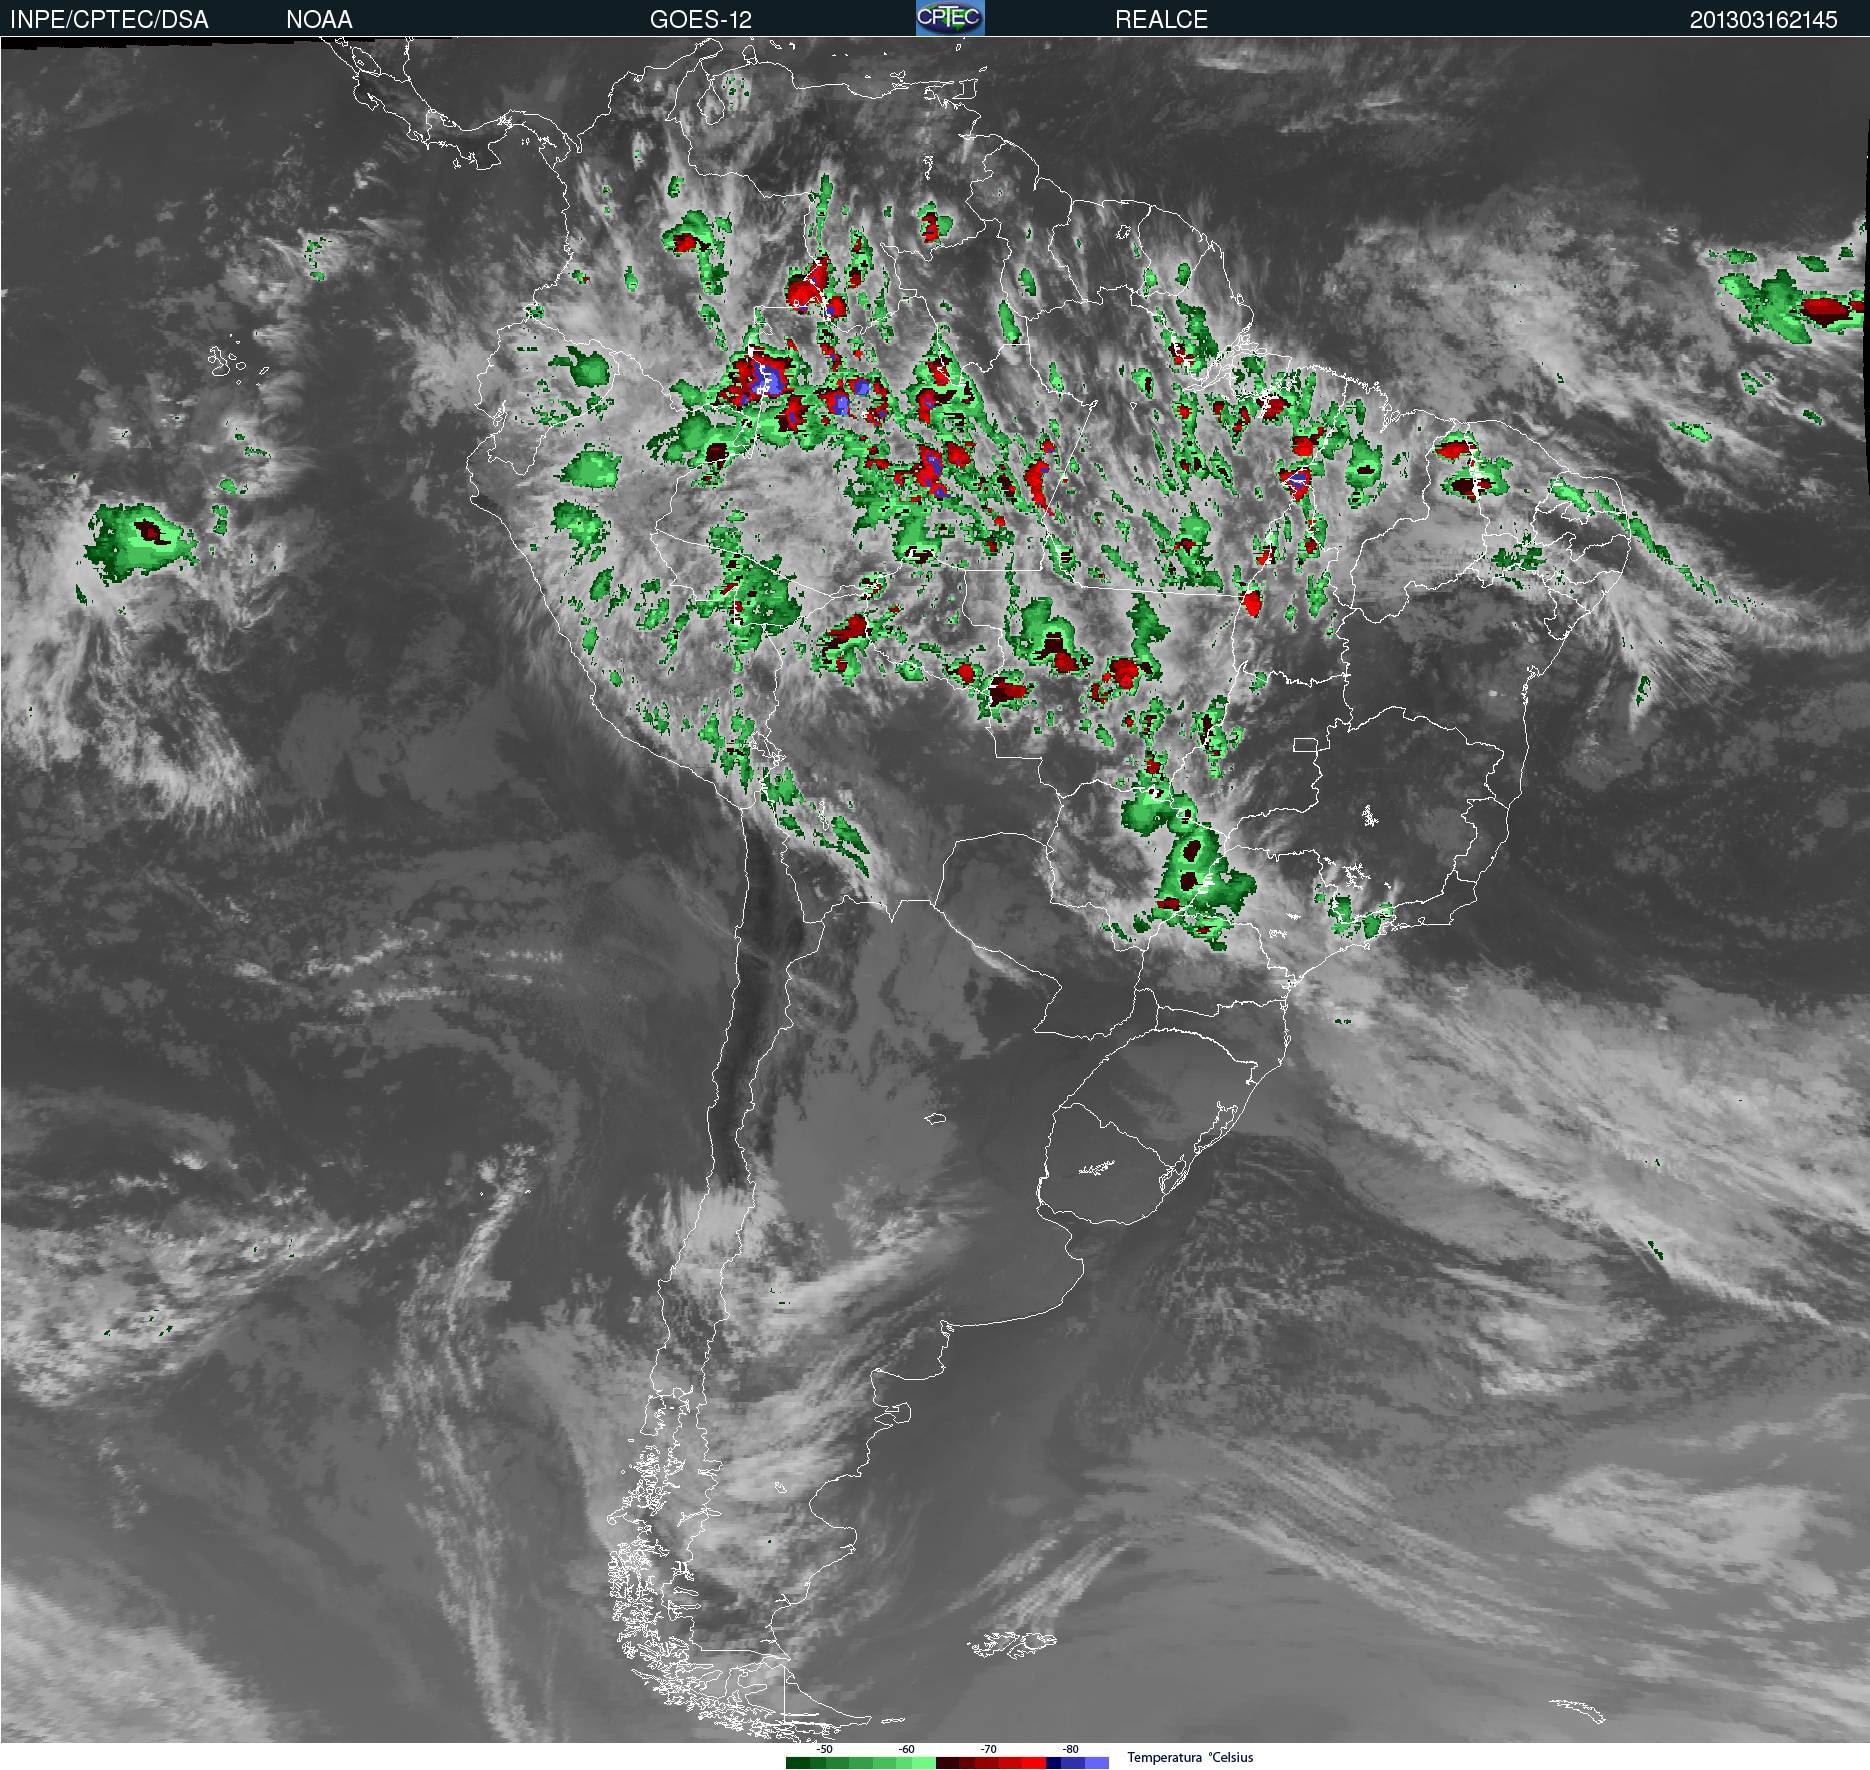Click the GOES-12 satellite label
The width and height of the screenshot is (1870, 1770).
[700, 20]
